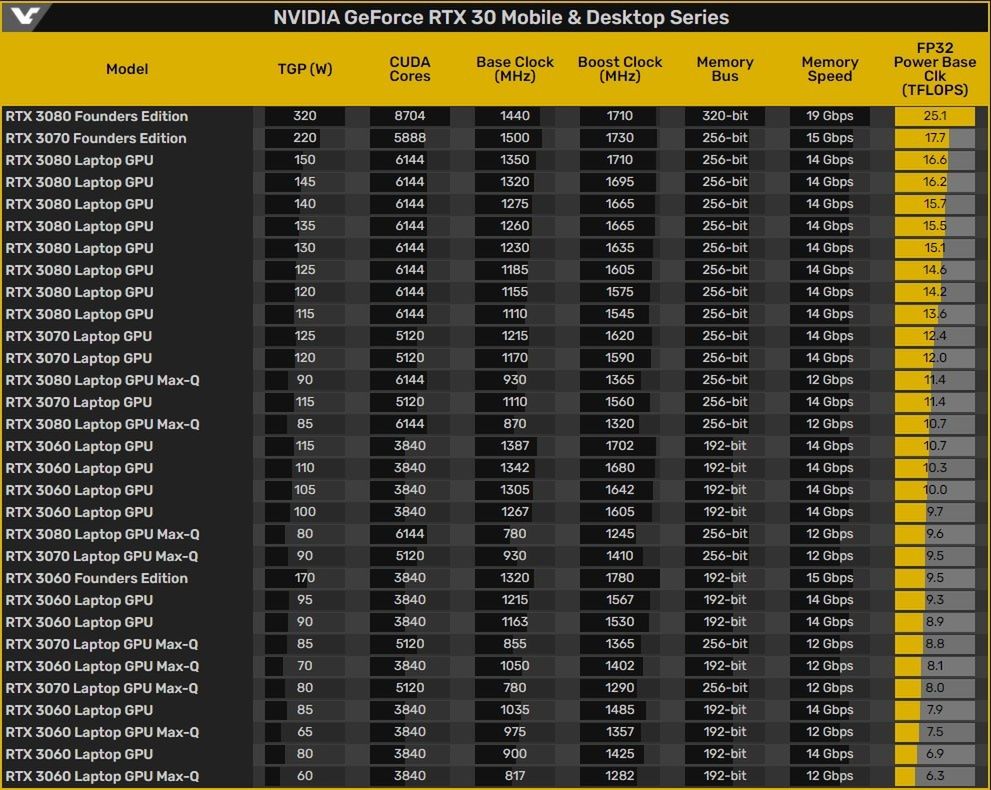Click the 1680 boost clock cell

point(619,468)
